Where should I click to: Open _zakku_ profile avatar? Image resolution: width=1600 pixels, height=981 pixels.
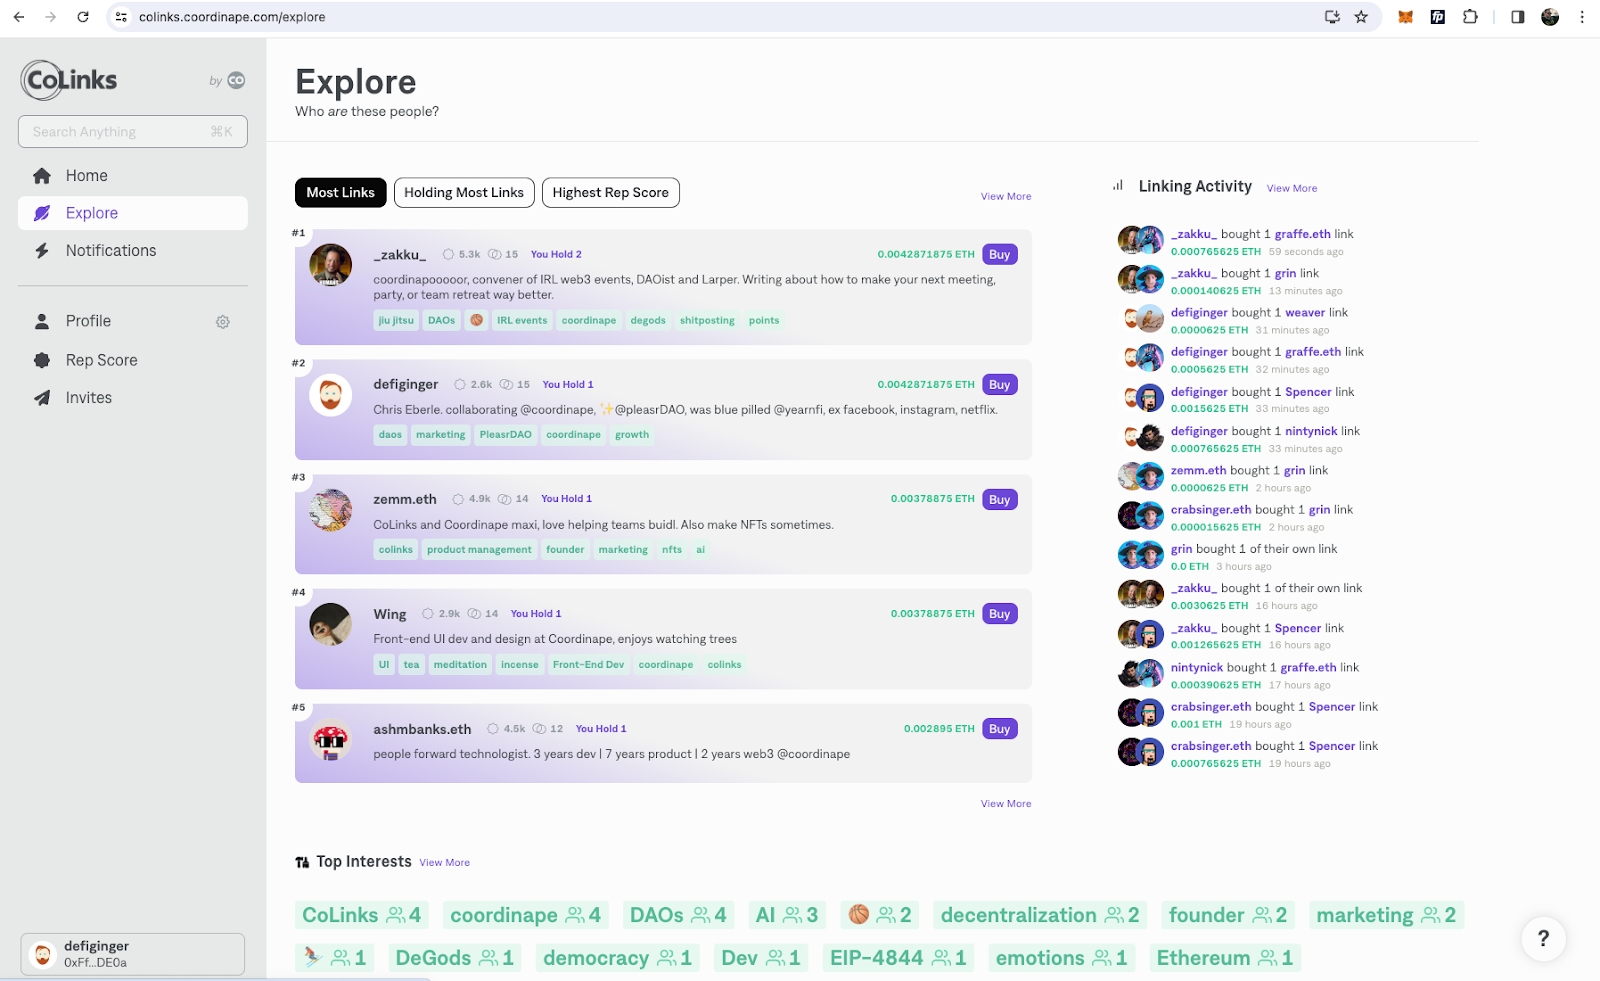331,265
